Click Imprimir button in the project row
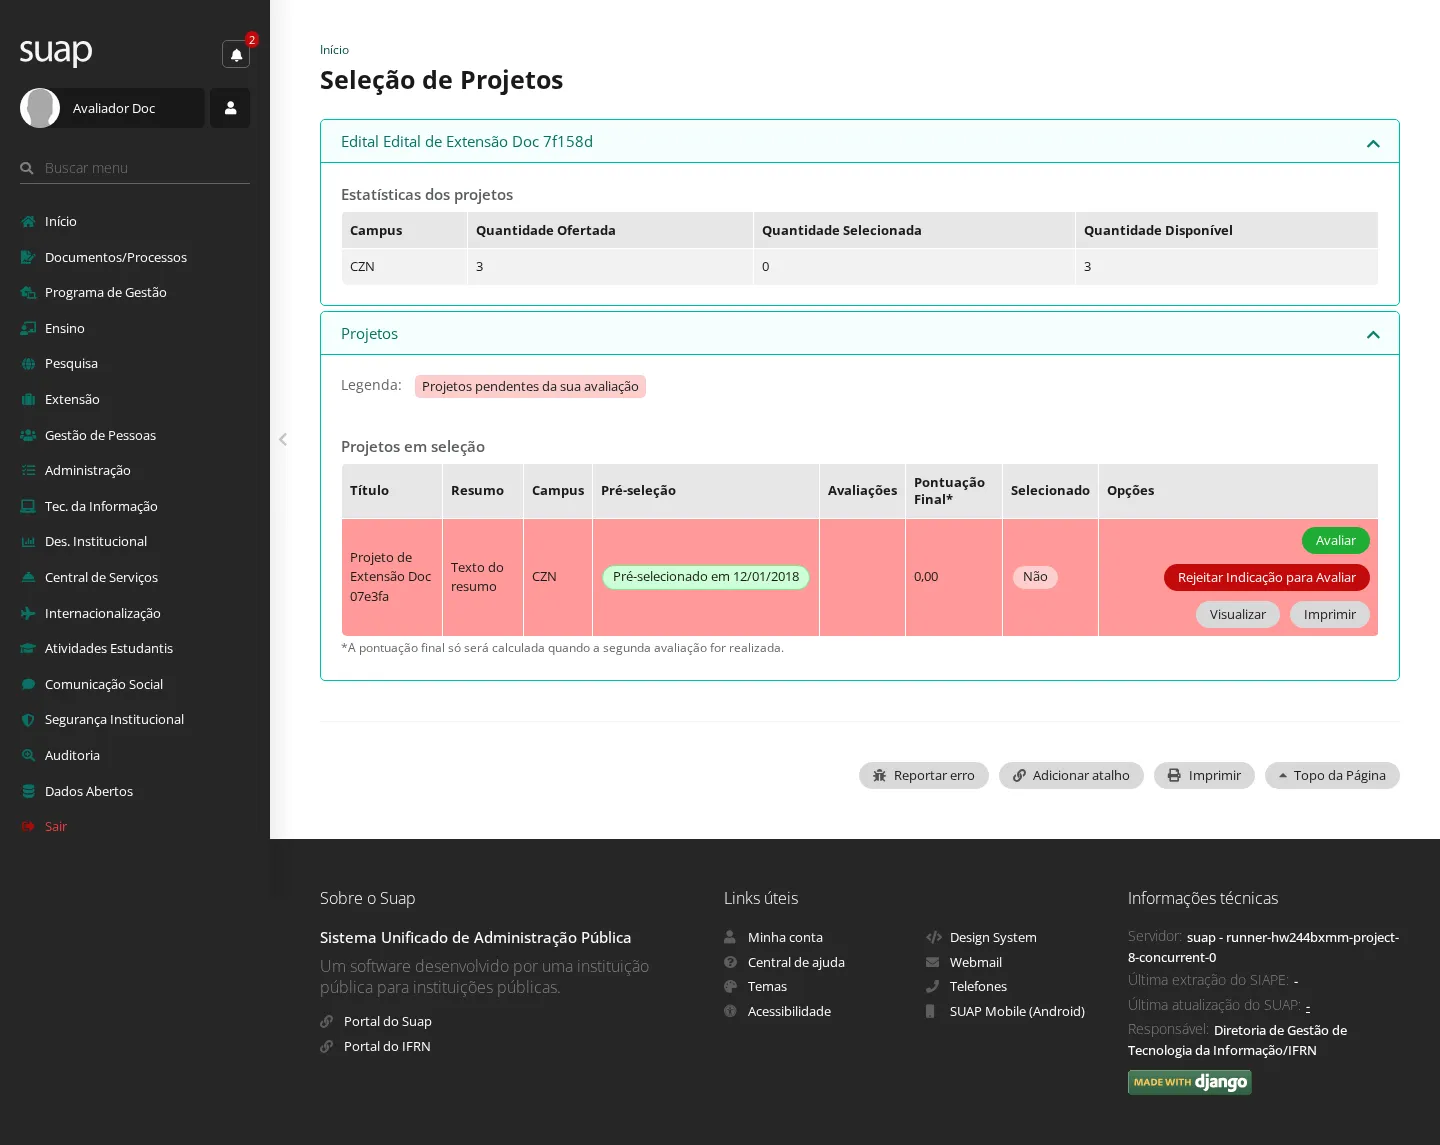Viewport: 1440px width, 1145px height. [x=1330, y=614]
